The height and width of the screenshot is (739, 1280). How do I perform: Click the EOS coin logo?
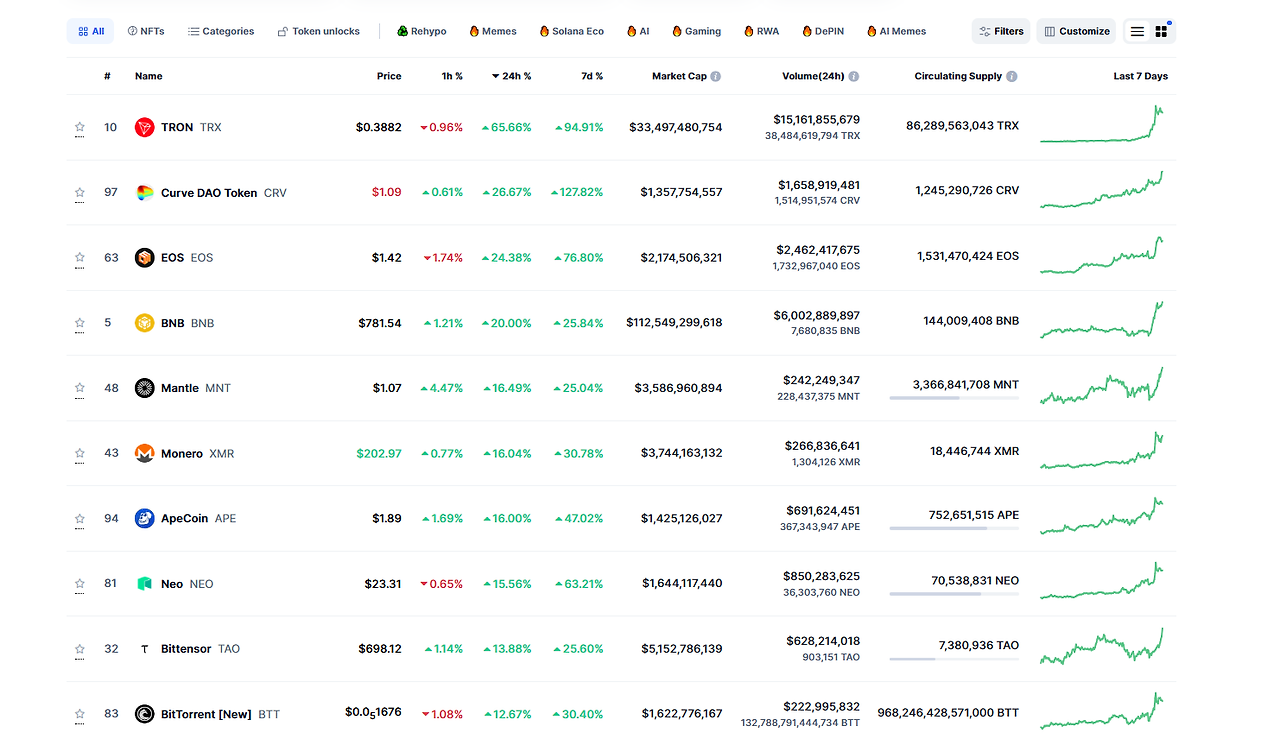click(x=144, y=258)
